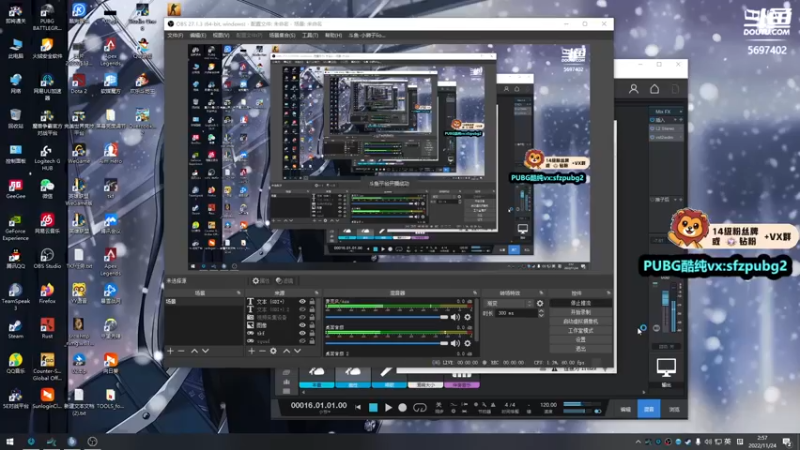Click 退出 button in OBS controls

(x=581, y=349)
